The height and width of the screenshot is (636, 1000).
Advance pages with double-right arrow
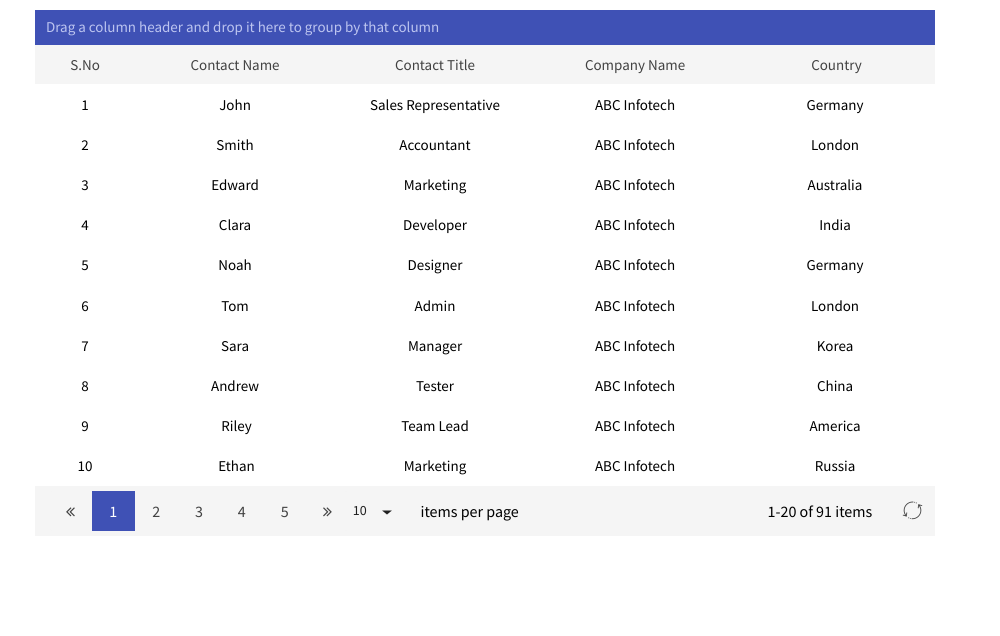tap(327, 511)
